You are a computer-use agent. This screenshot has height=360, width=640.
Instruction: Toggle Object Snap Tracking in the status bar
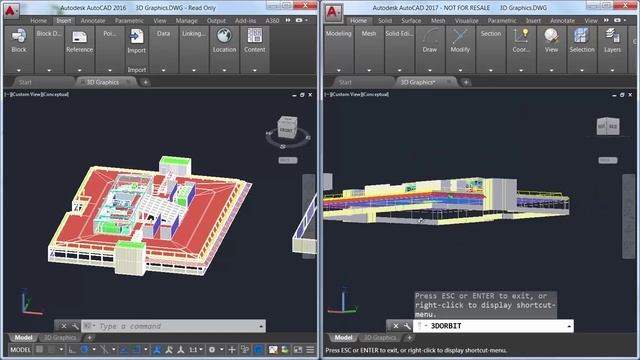tap(123, 350)
